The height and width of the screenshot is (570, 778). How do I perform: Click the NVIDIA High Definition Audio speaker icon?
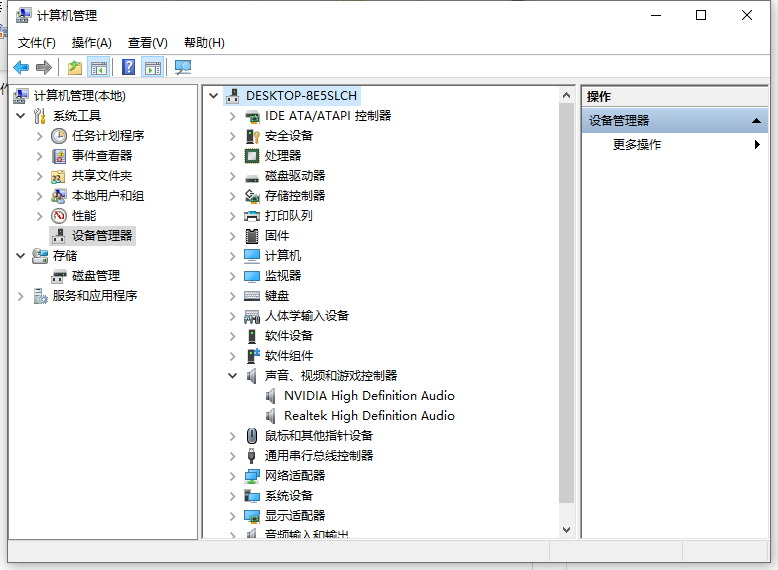270,396
